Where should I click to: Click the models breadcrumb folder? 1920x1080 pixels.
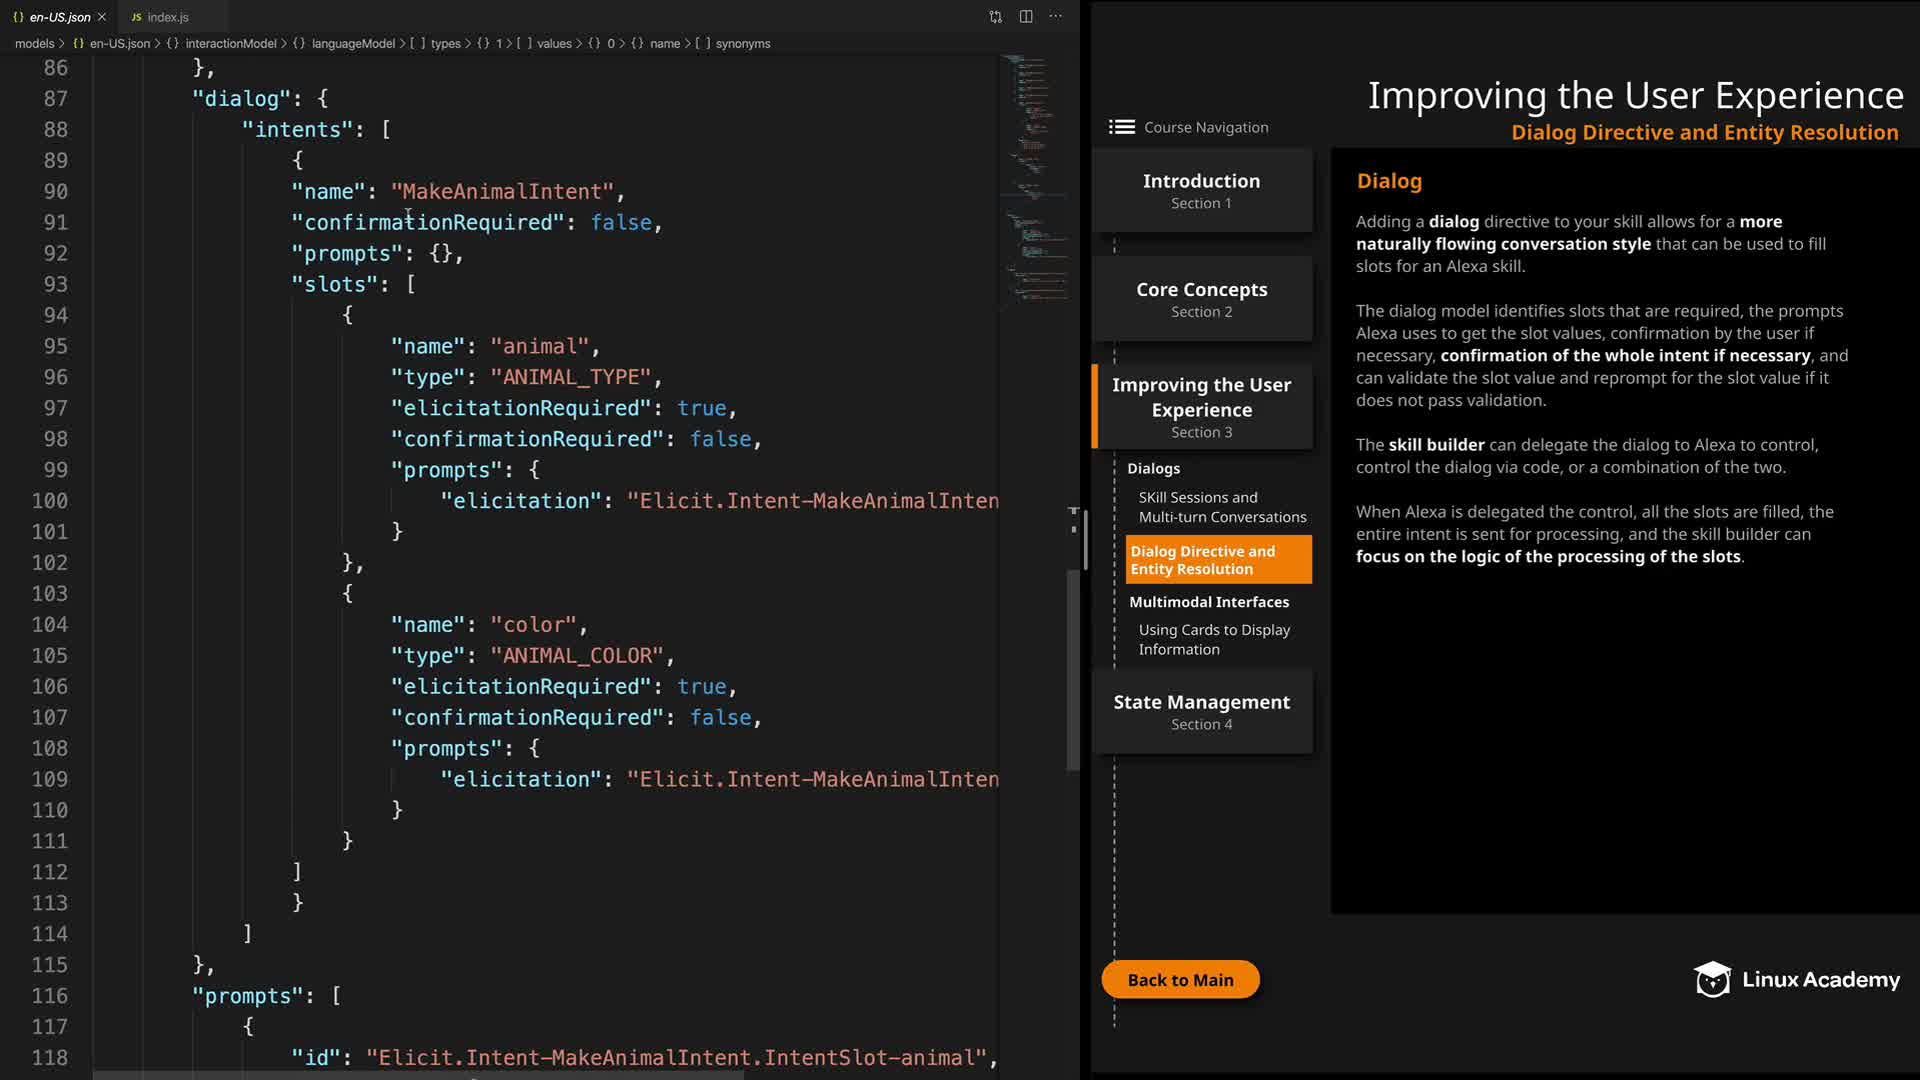click(x=34, y=44)
